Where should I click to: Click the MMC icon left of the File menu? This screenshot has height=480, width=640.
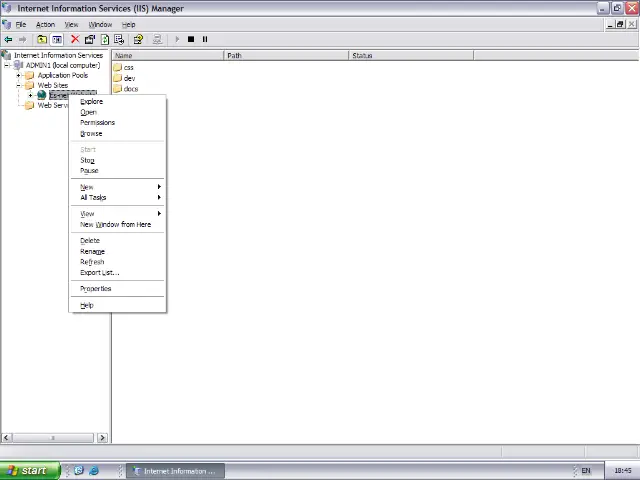click(x=7, y=24)
